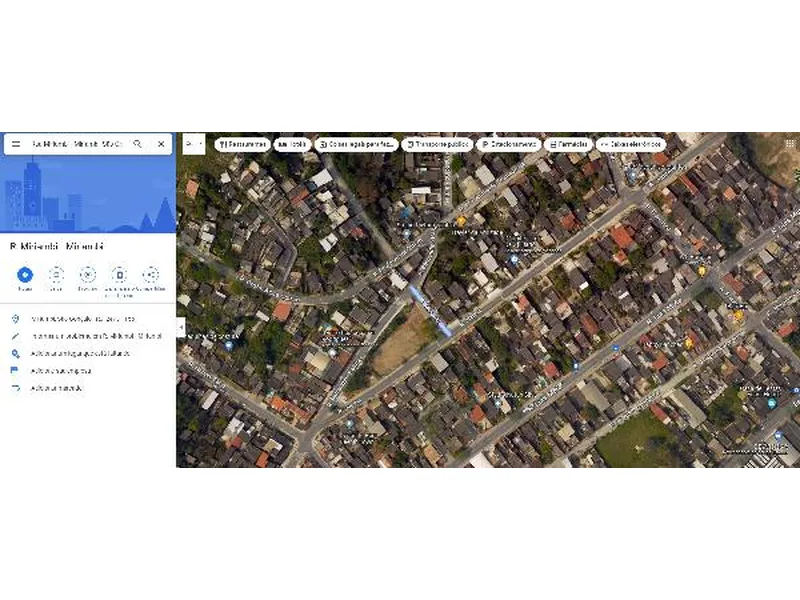Click the highlighted blue street segment
800x600 pixels.
coord(430,311)
